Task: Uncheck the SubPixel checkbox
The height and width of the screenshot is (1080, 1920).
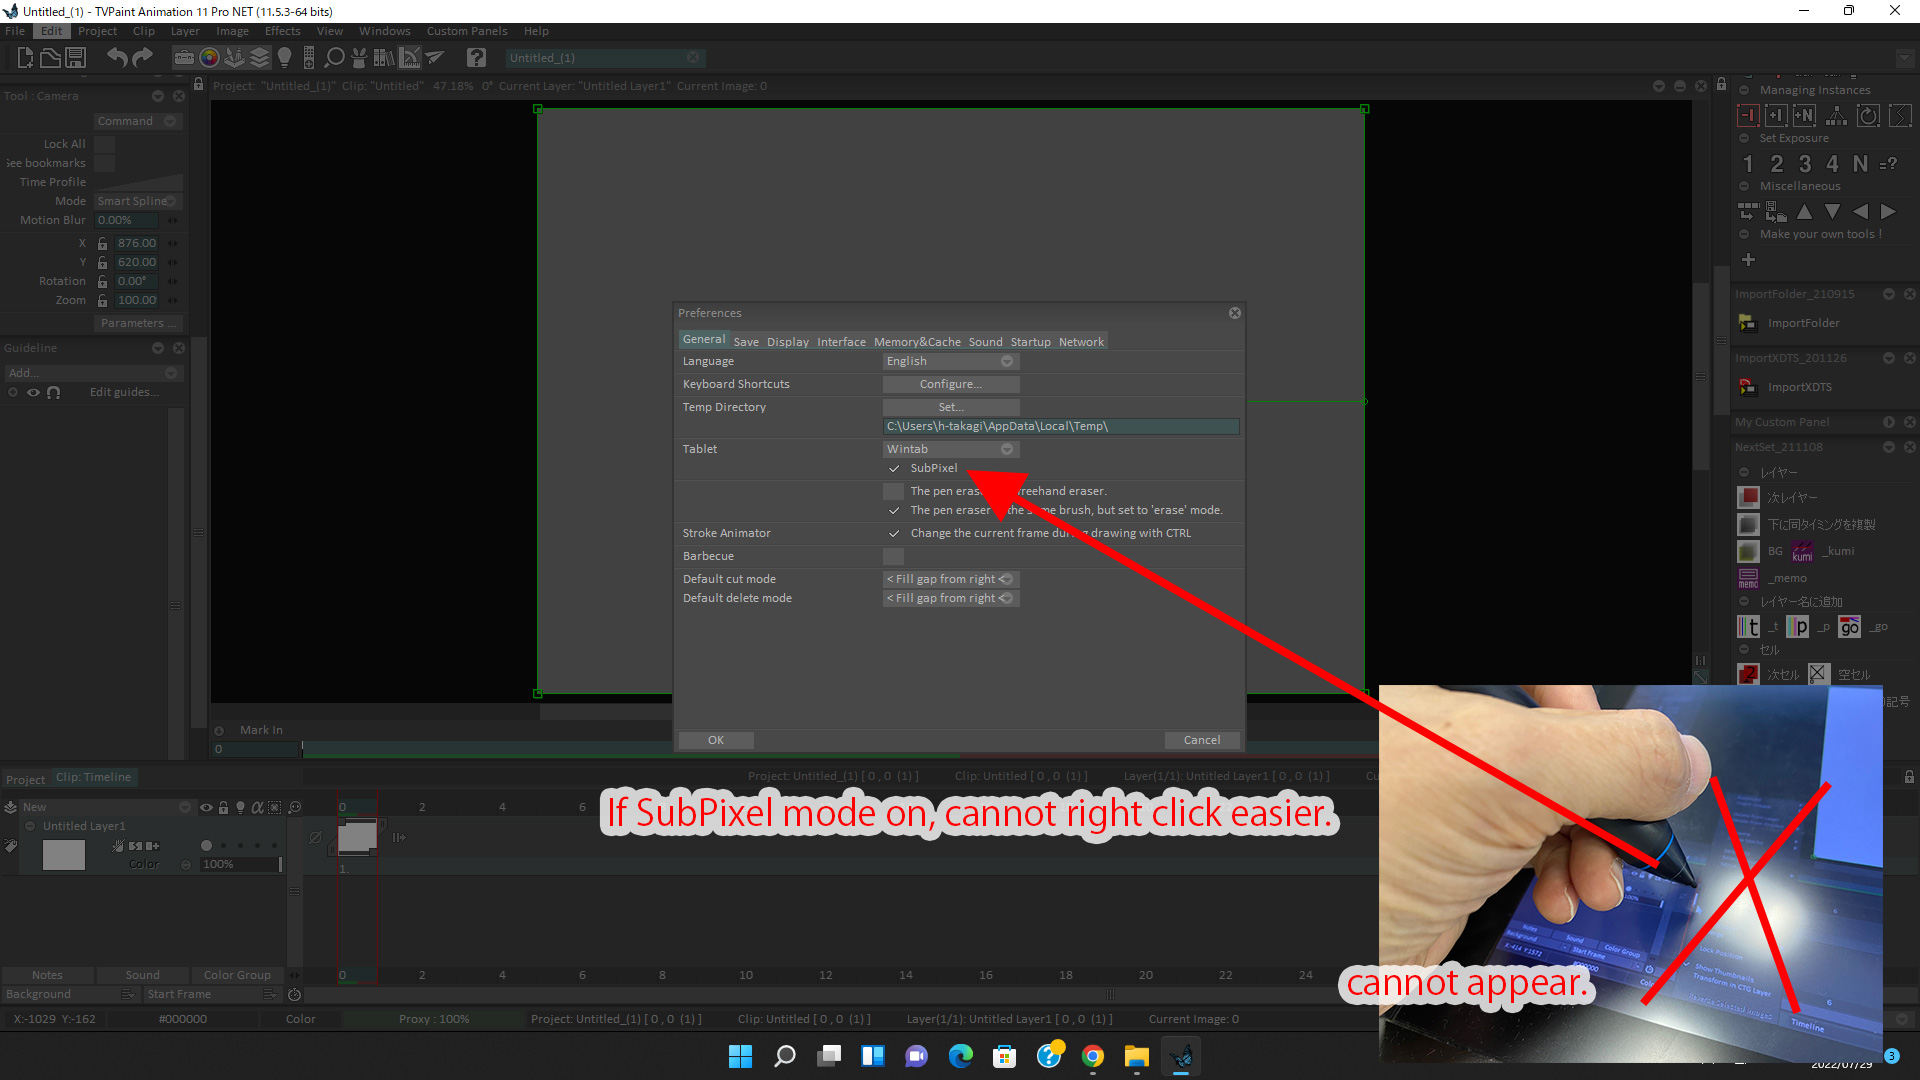Action: (894, 469)
